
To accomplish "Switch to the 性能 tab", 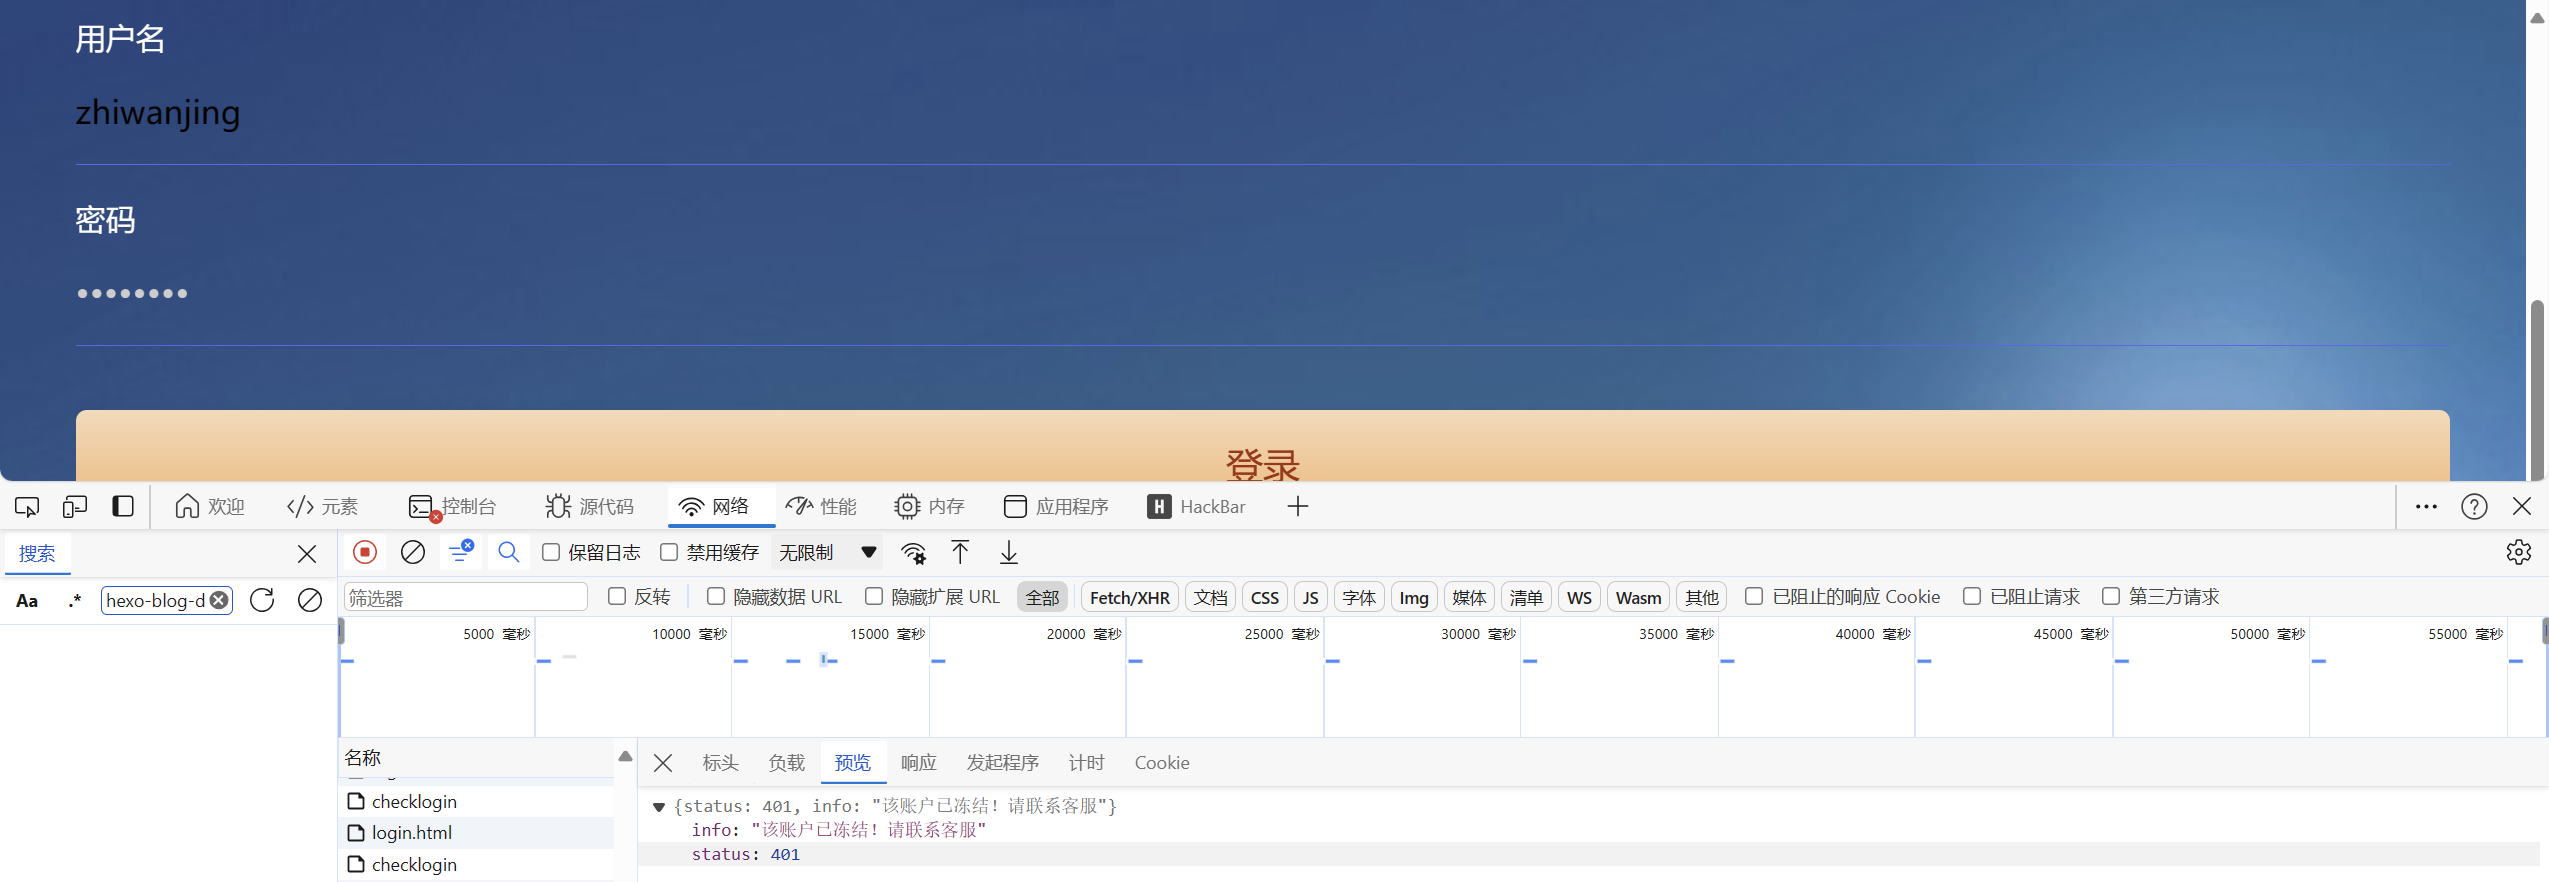I will (821, 507).
